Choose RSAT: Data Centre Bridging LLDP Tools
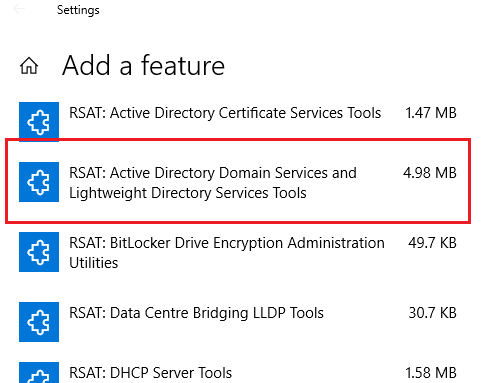 (x=196, y=313)
